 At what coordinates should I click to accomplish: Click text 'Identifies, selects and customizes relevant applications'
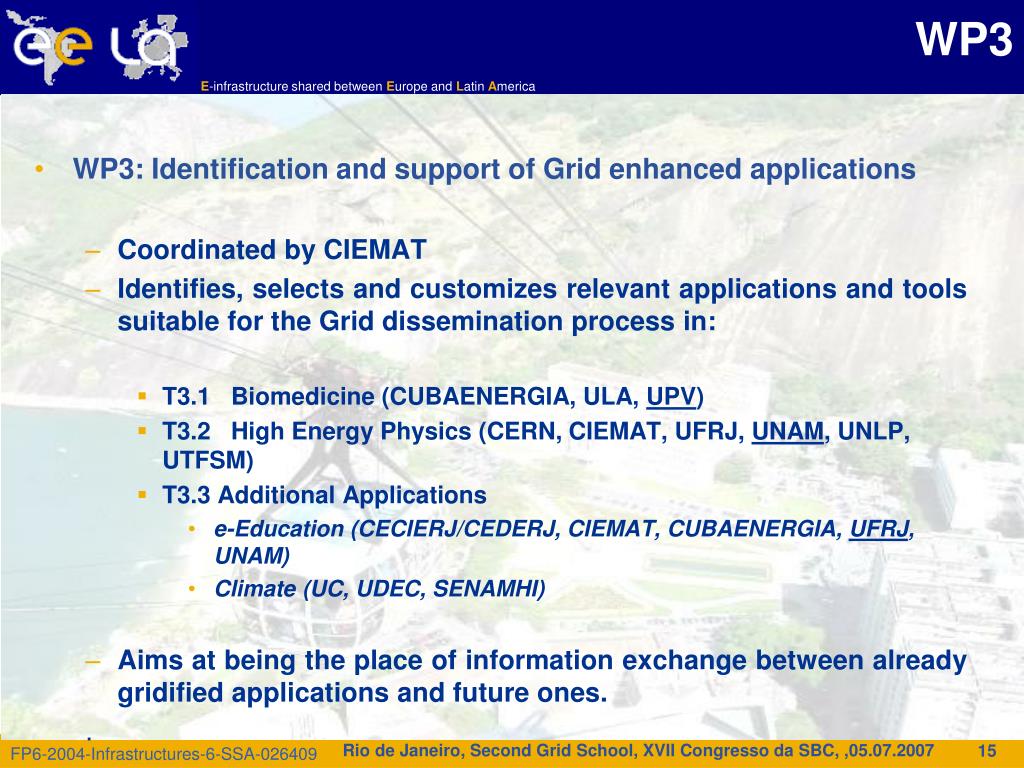477,289
